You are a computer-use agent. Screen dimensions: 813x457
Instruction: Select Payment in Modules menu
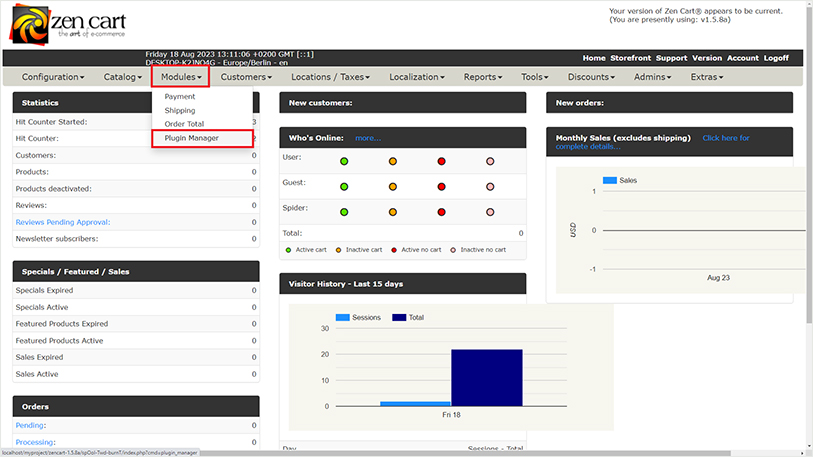pyautogui.click(x=179, y=96)
